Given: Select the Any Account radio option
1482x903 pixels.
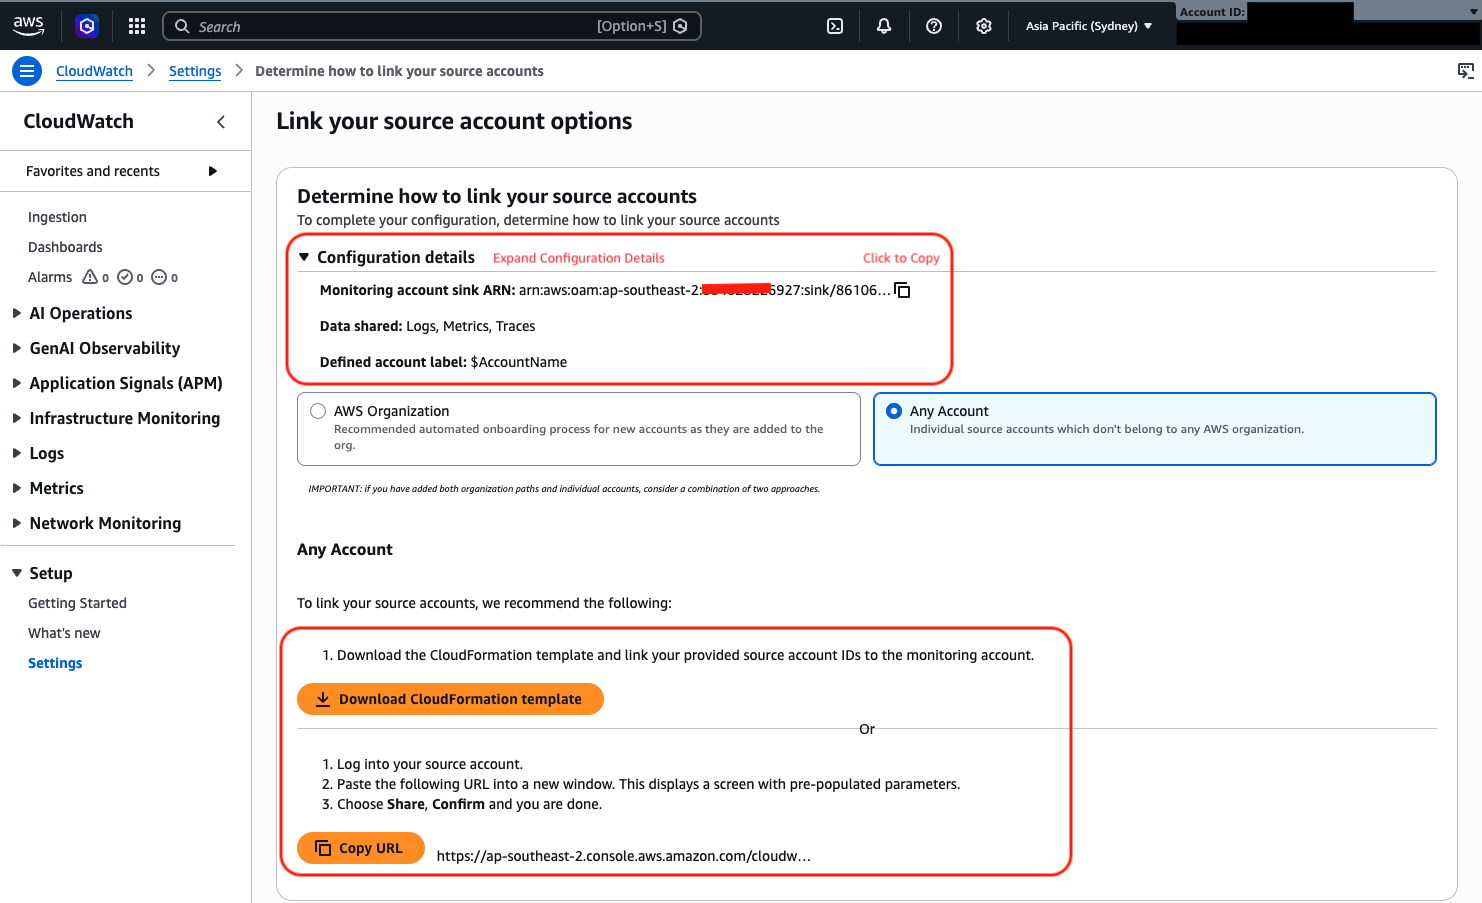Looking at the screenshot, I should pos(894,411).
